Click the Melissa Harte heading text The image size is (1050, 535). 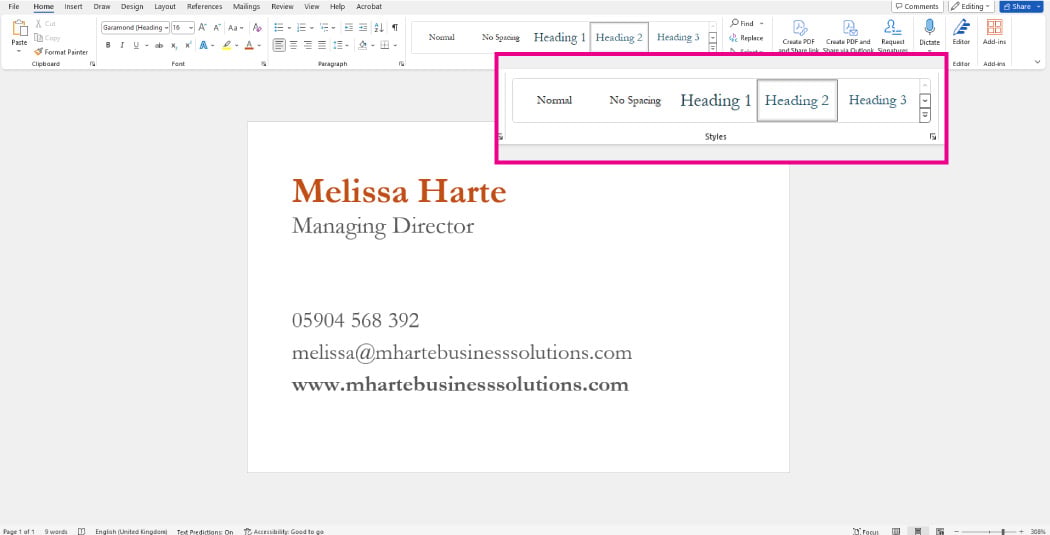(x=399, y=192)
